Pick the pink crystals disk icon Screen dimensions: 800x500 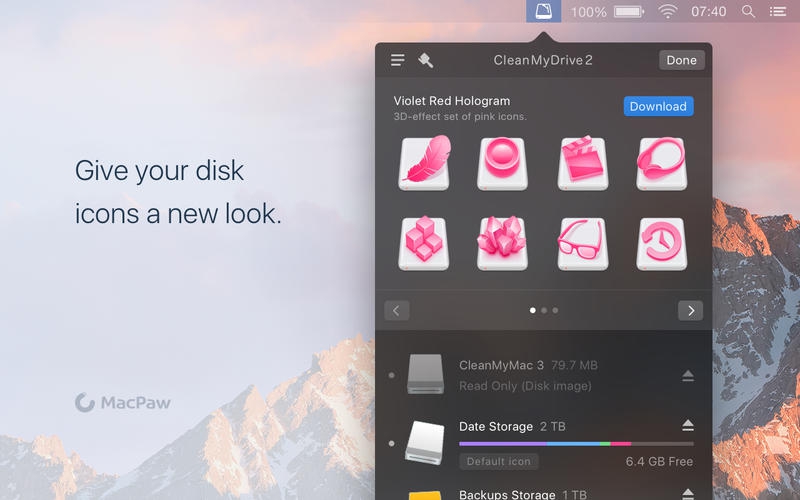pos(503,243)
